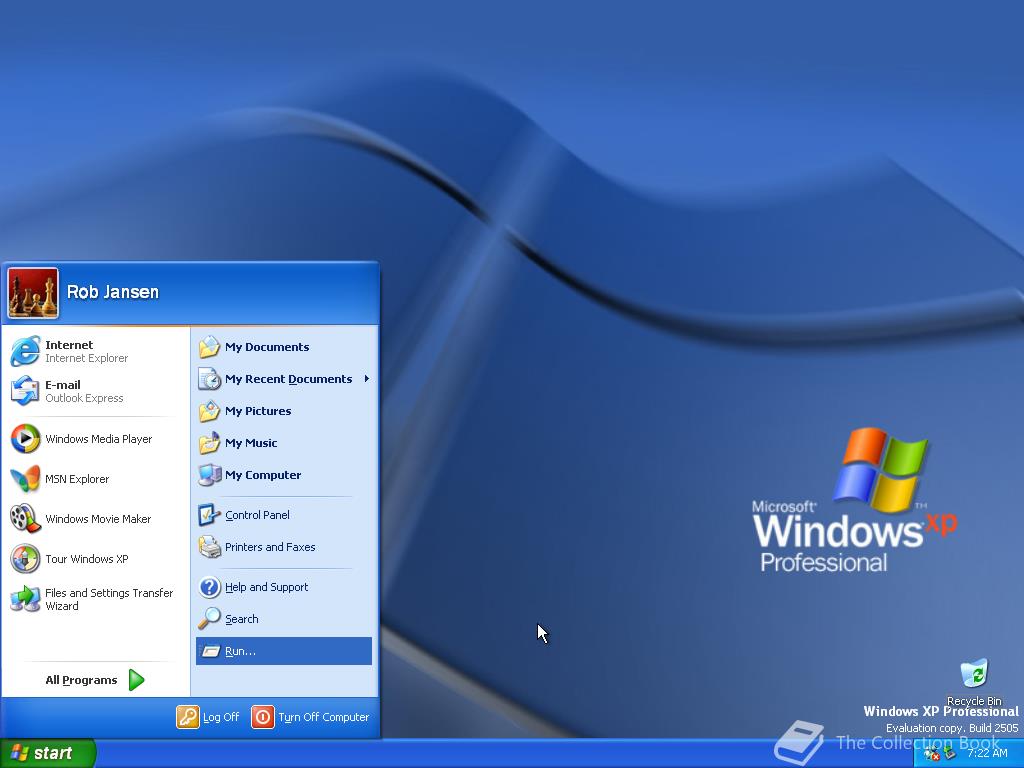1024x768 pixels.
Task: Open Files and Settings Transfer Wizard icon
Action: [25, 599]
